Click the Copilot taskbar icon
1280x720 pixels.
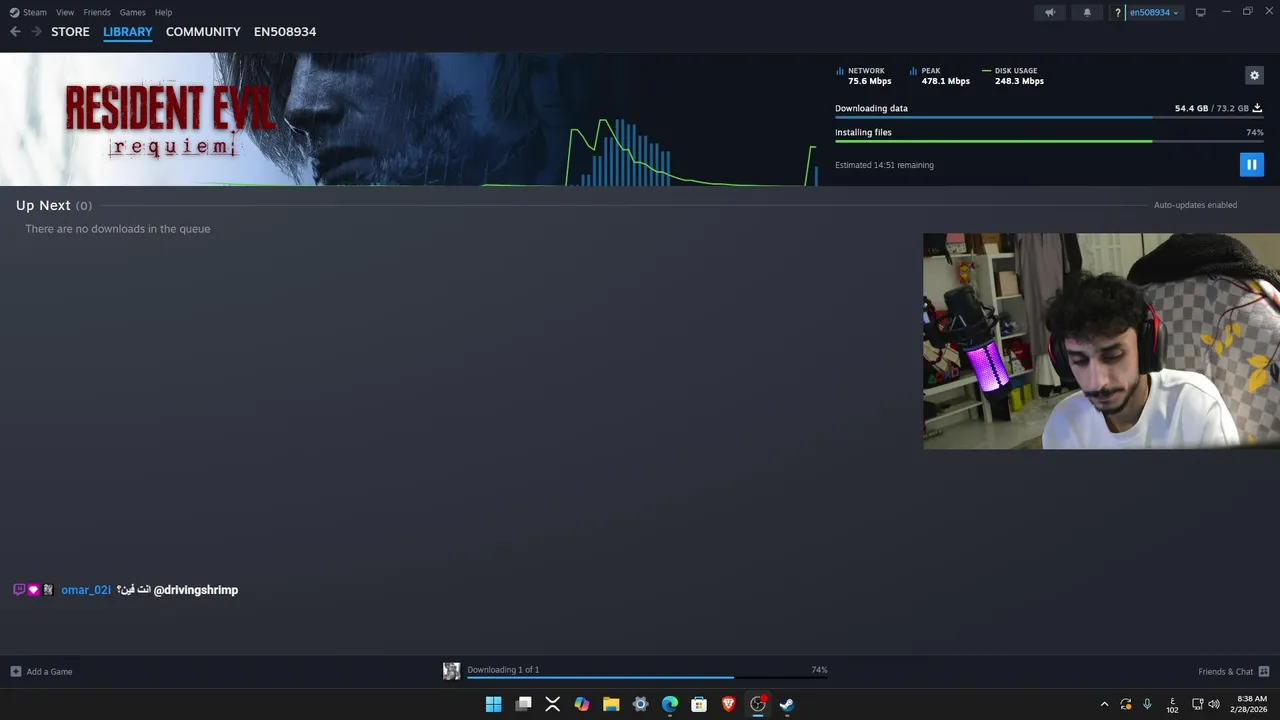click(582, 704)
